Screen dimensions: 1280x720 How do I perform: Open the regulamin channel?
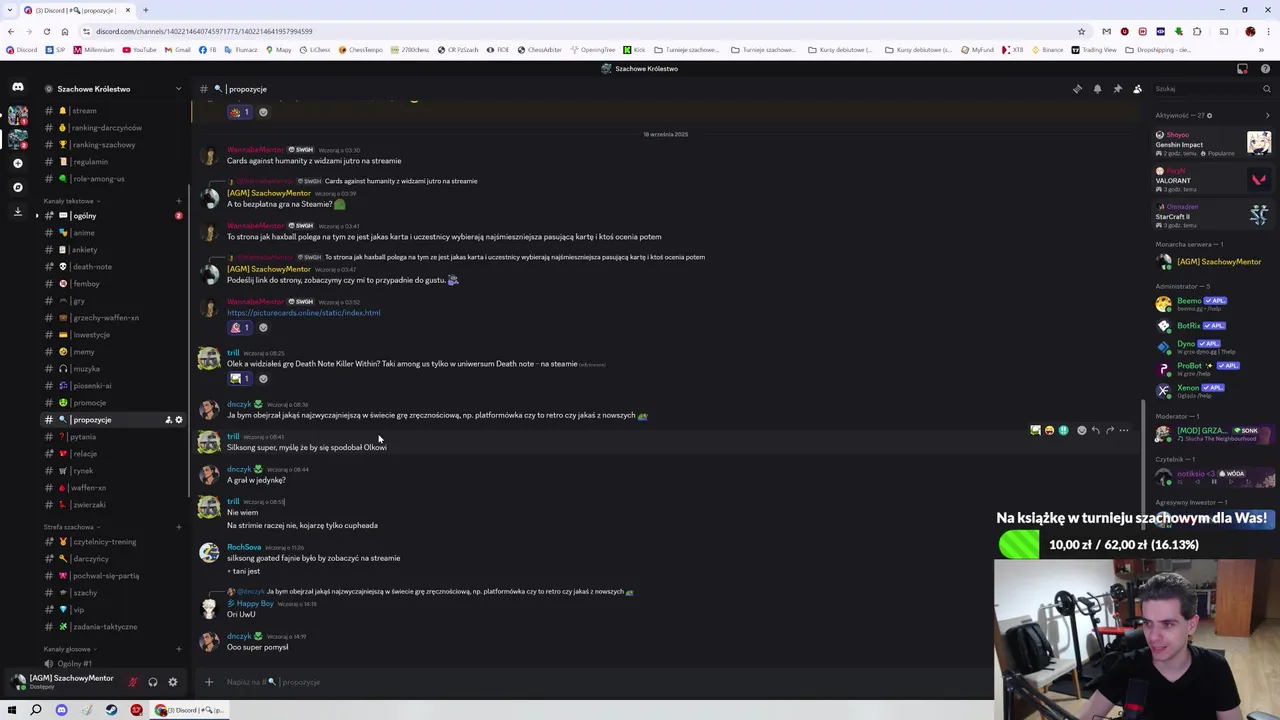[x=113, y=162]
